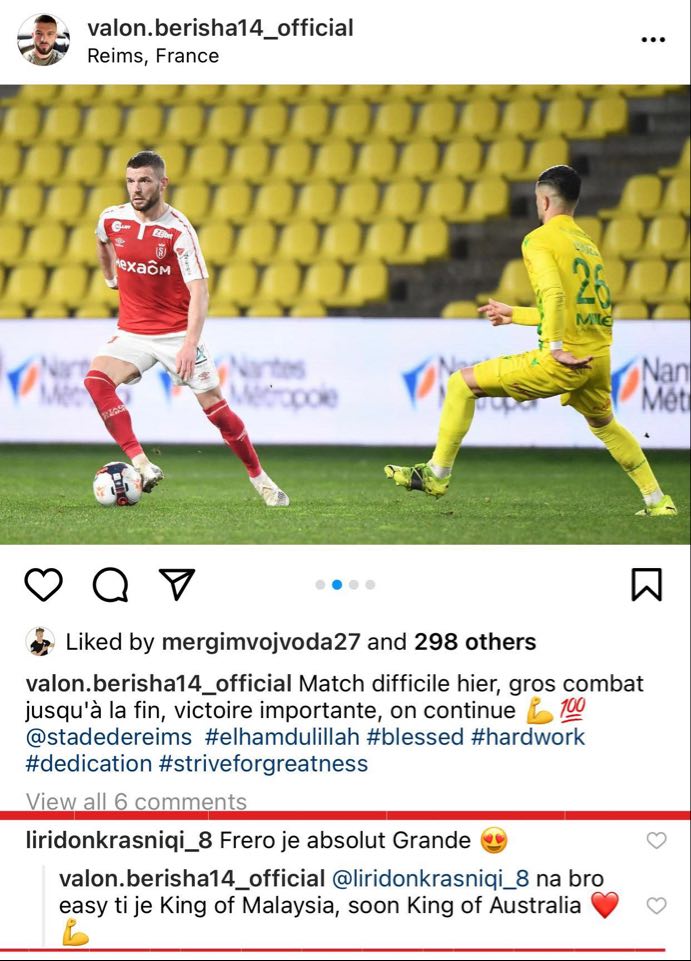This screenshot has height=961, width=691.
Task: Open the @stadedereims mention
Action: (109, 737)
